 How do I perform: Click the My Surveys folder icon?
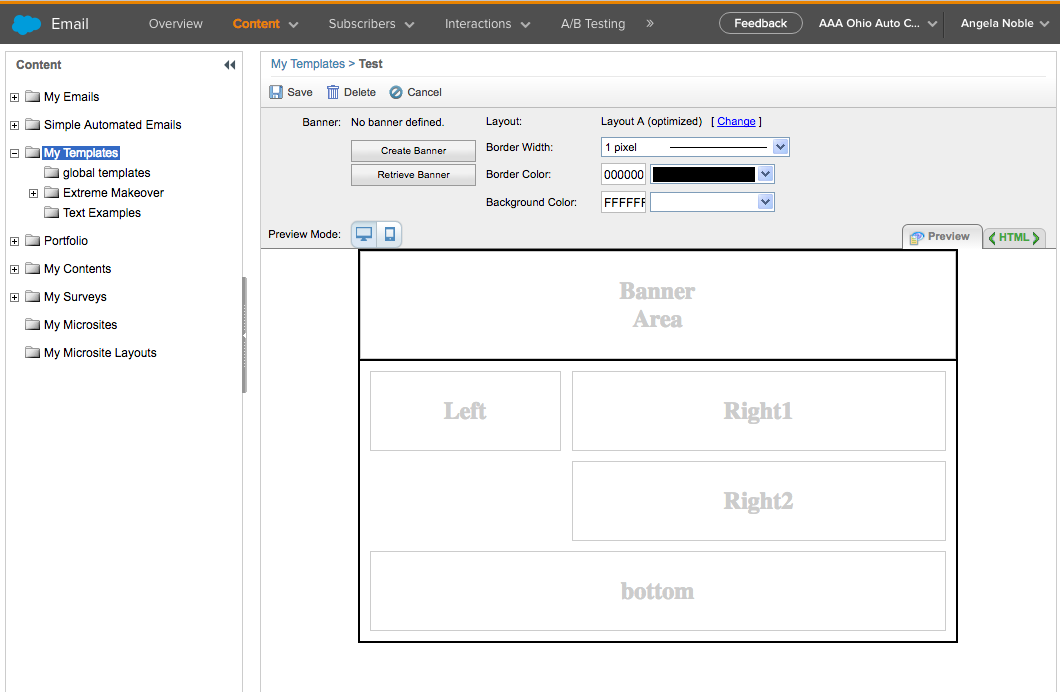[x=32, y=296]
